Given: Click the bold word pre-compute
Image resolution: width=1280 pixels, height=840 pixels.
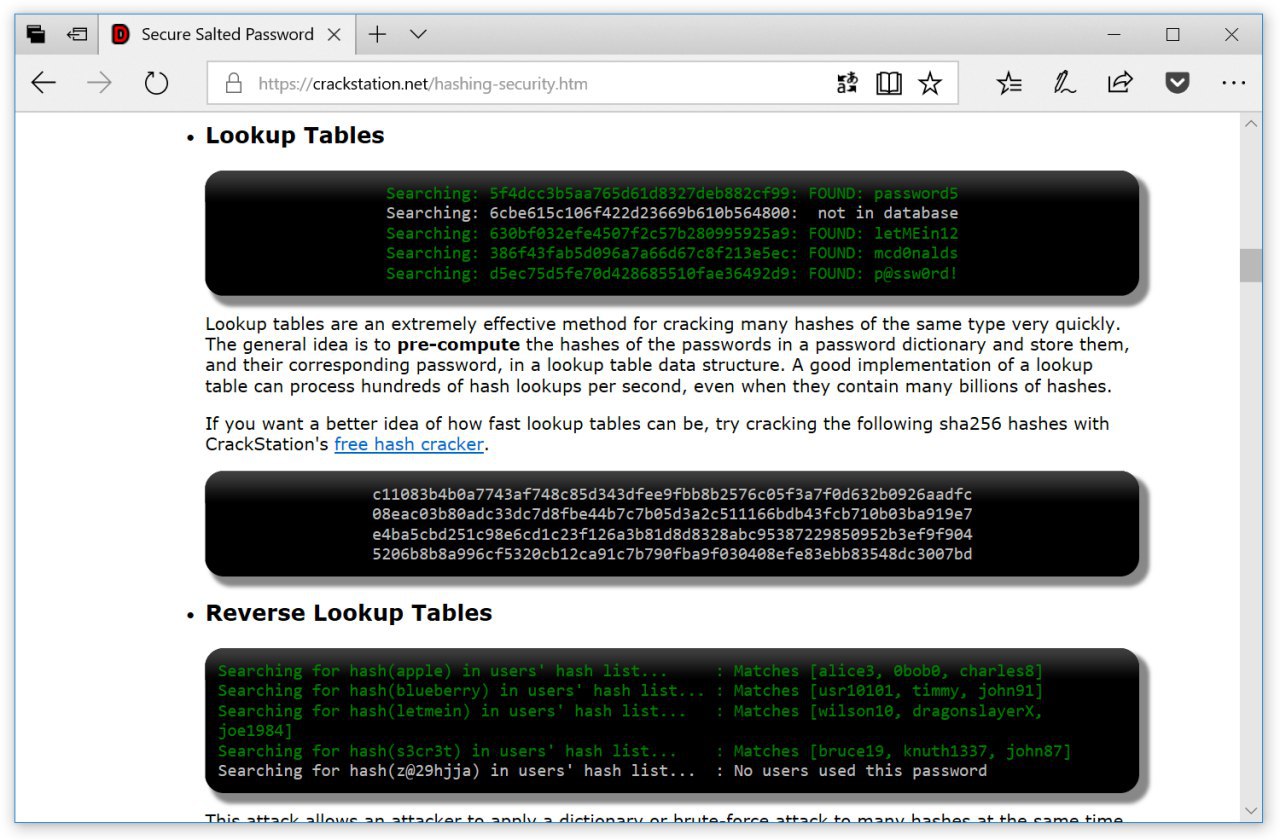Looking at the screenshot, I should tap(458, 345).
